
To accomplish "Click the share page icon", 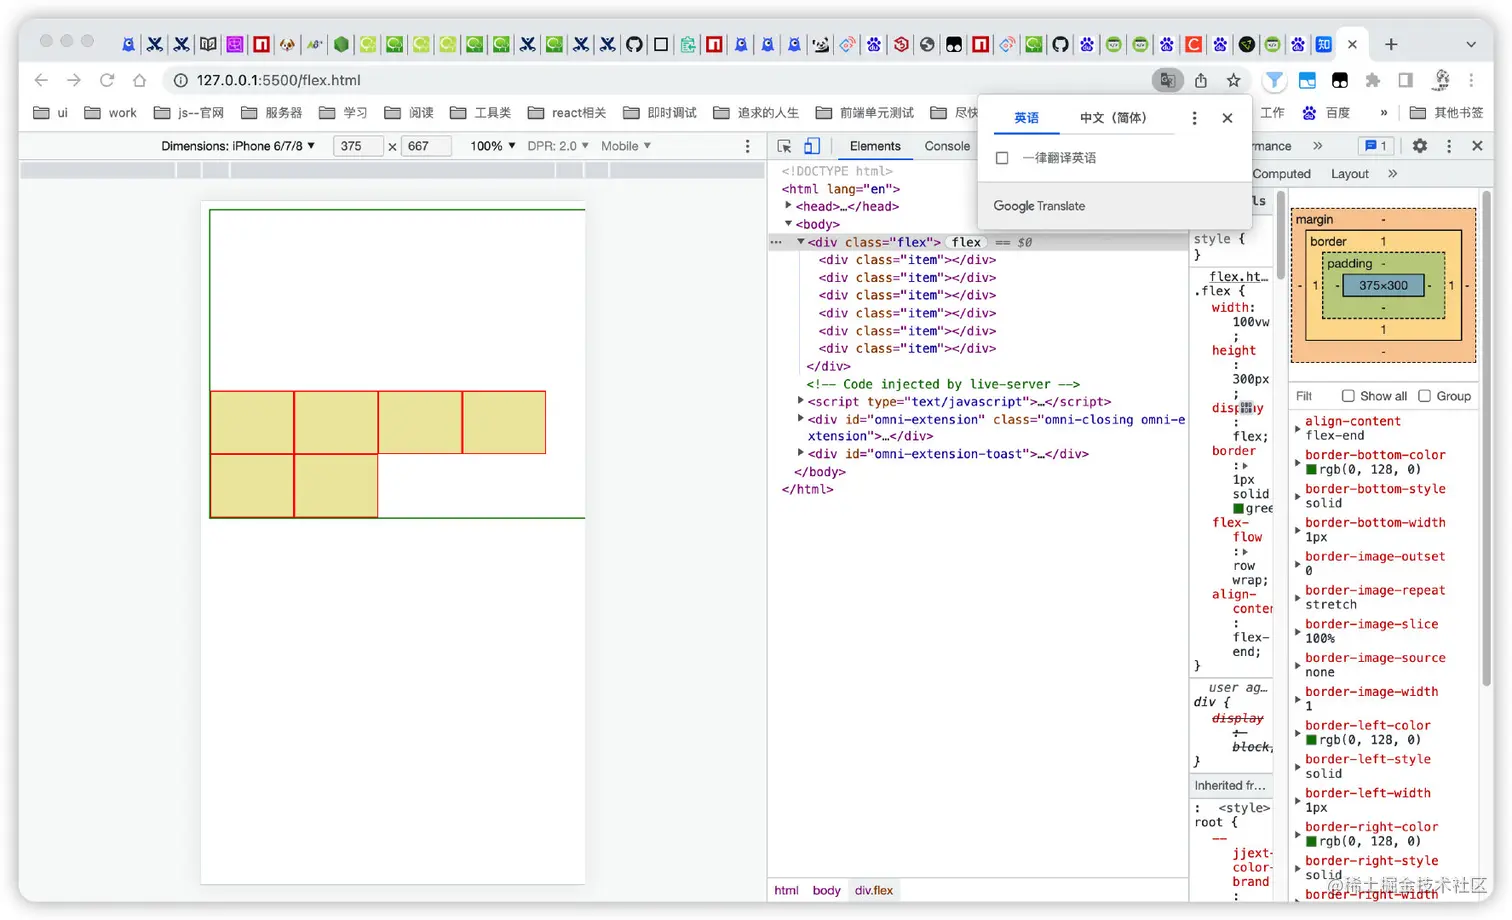I will coord(1201,80).
